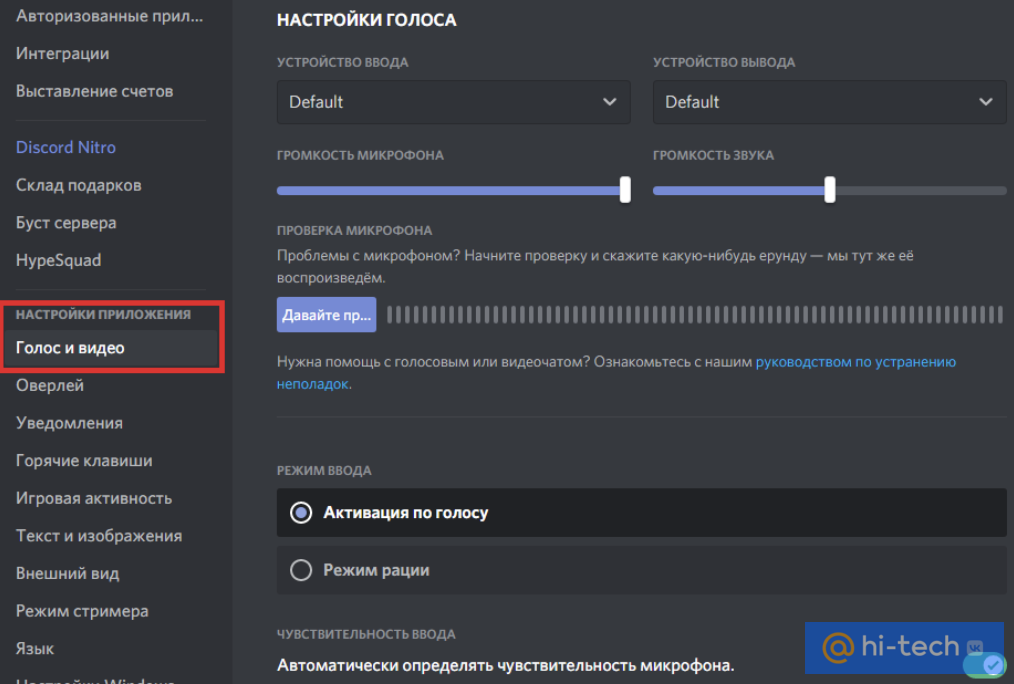Click the 'РЕЖИМ ВВОДА' section label
1014x684 pixels.
click(x=324, y=471)
